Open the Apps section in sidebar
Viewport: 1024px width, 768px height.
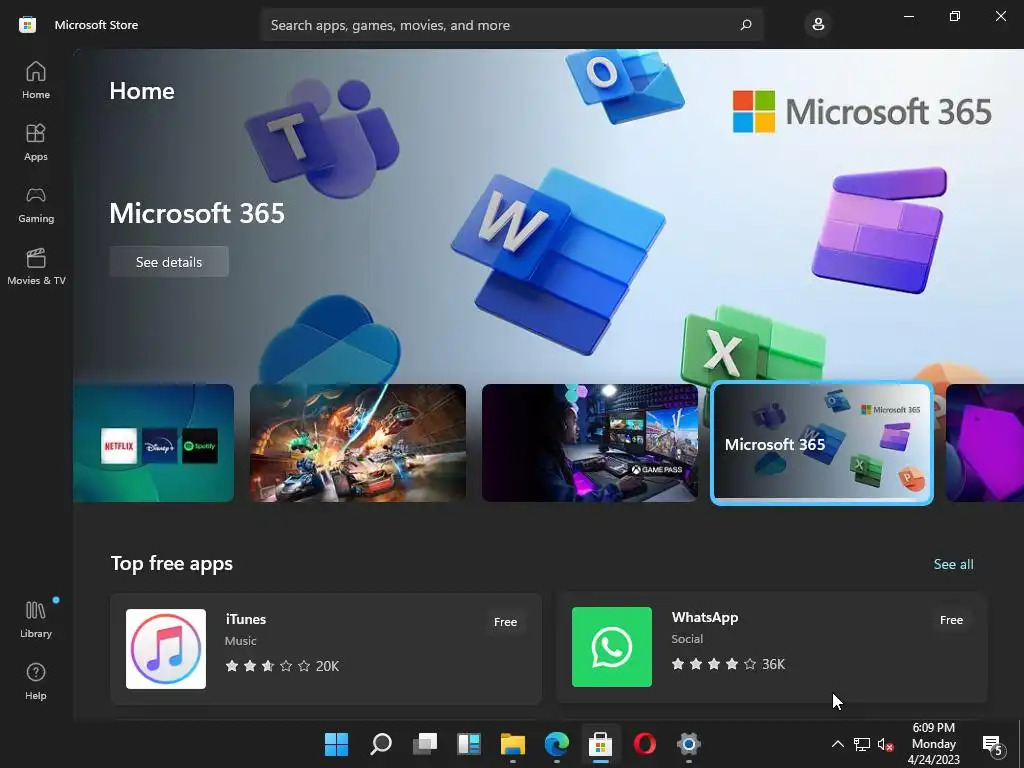tap(36, 142)
